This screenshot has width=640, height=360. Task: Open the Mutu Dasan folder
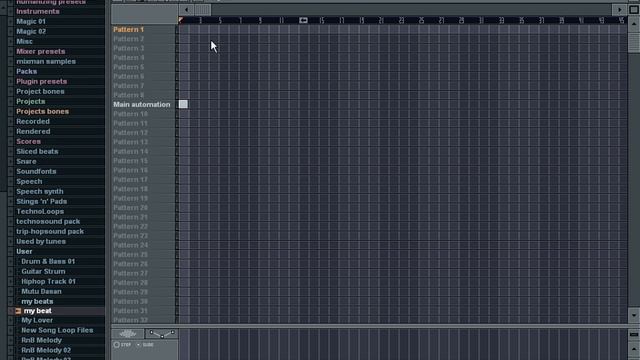pyautogui.click(x=42, y=291)
